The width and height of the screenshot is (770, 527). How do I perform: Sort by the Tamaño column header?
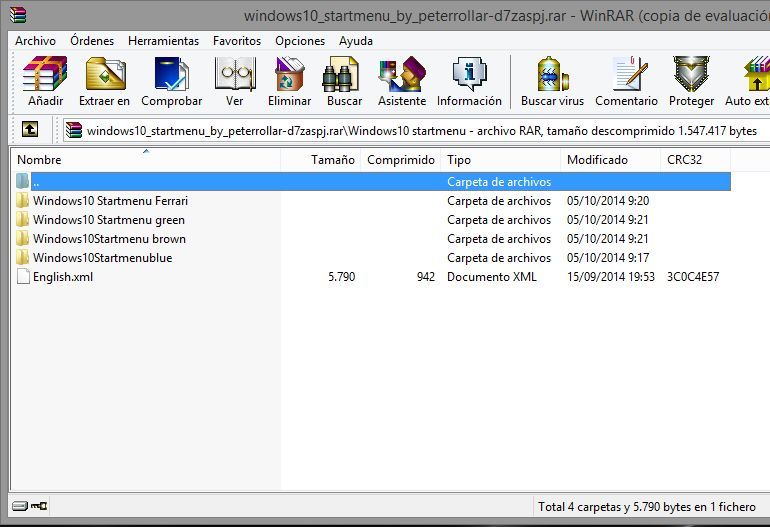tap(321, 160)
